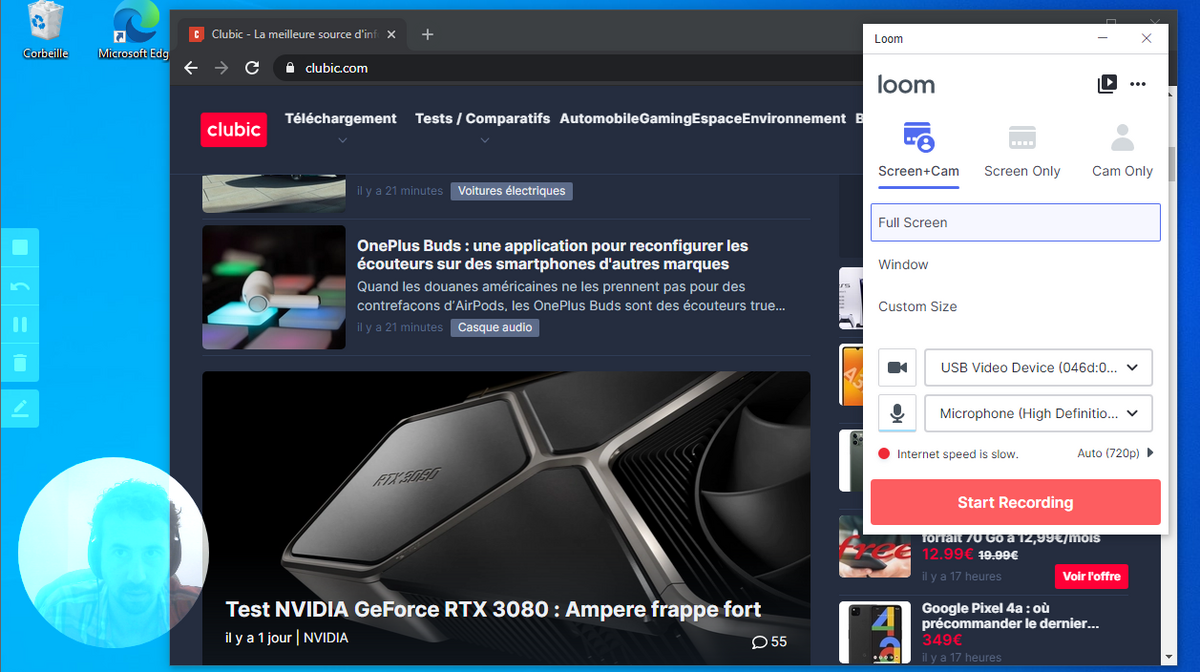This screenshot has height=672, width=1200.
Task: Open Loom video library icon
Action: (1107, 84)
